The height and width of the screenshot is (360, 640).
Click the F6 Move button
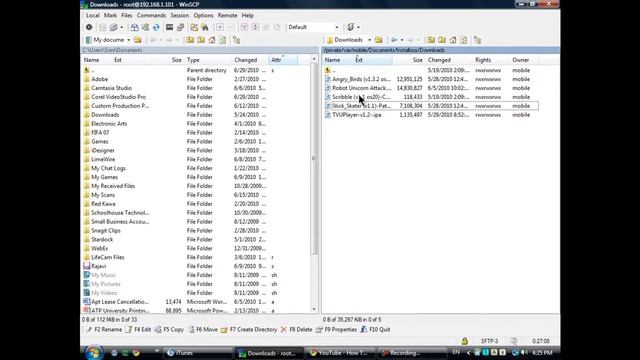(203, 329)
